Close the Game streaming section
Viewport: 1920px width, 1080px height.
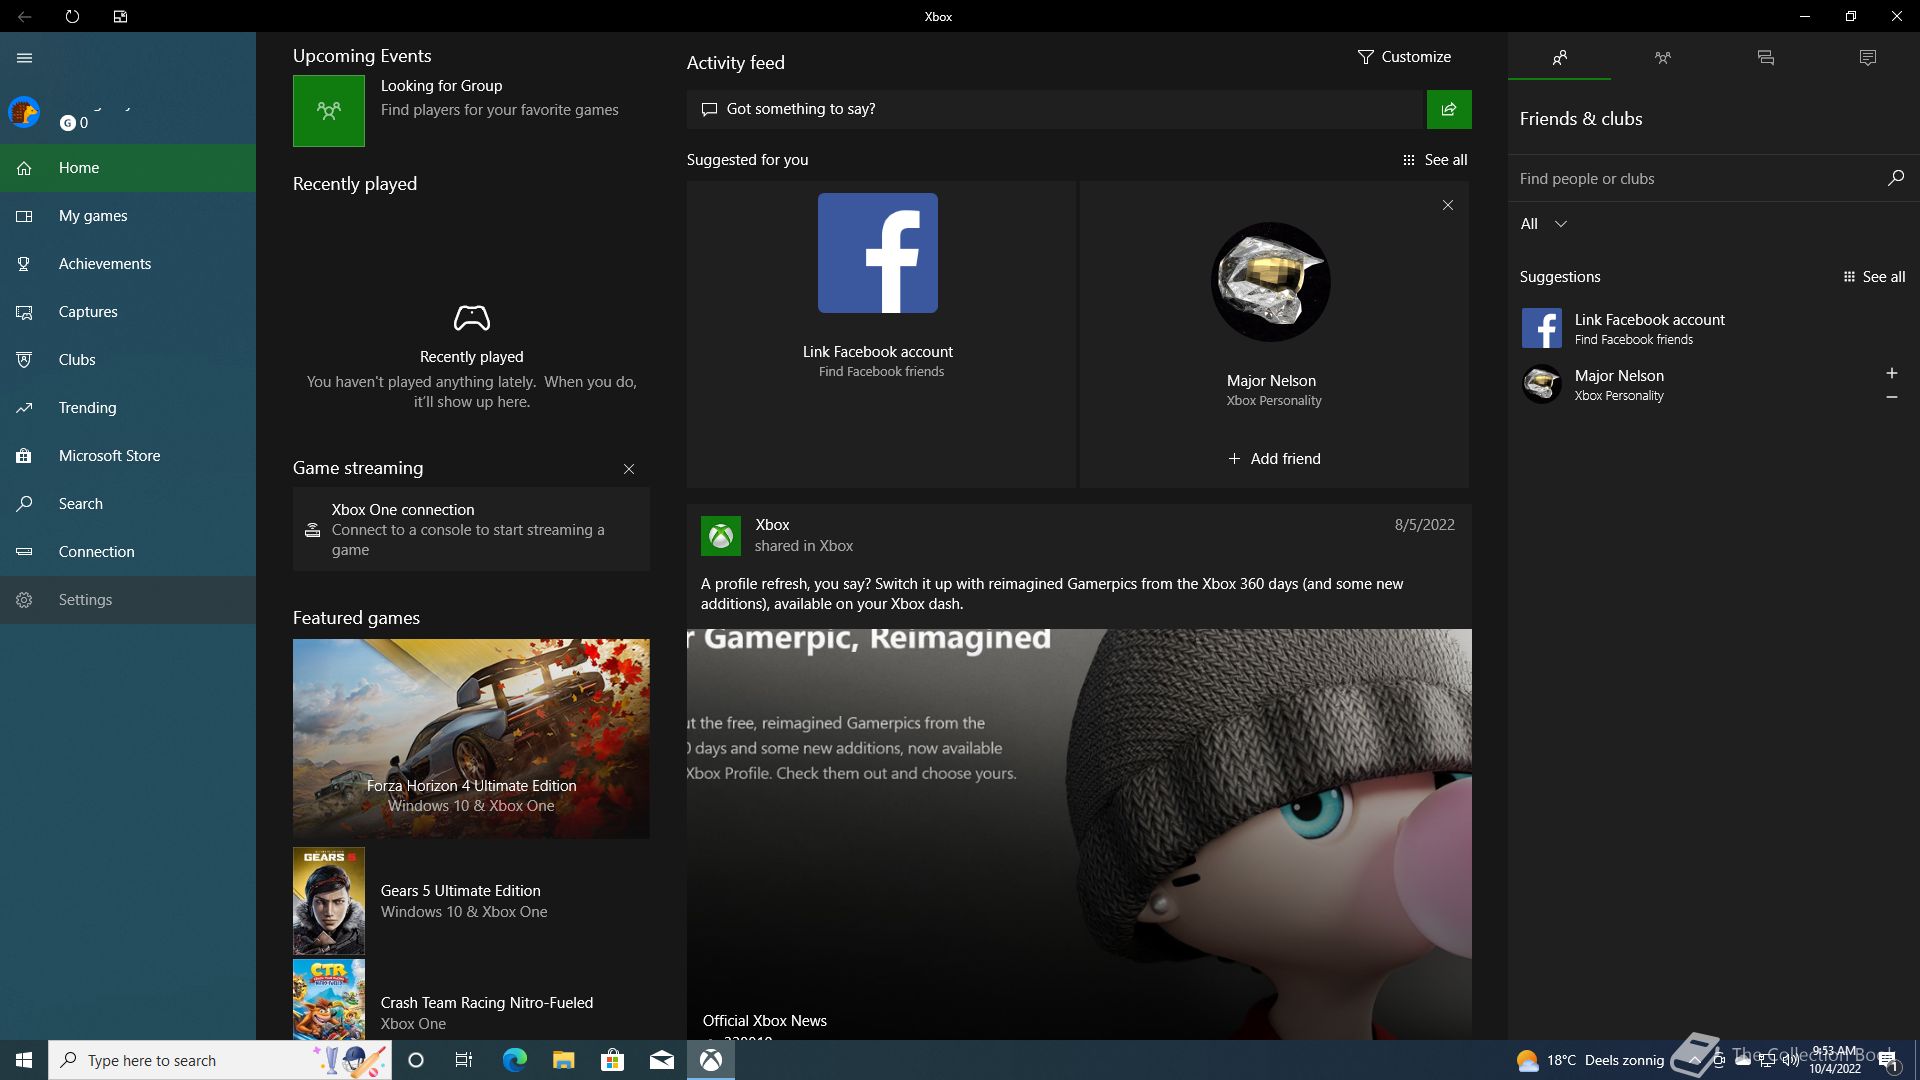pyautogui.click(x=629, y=469)
